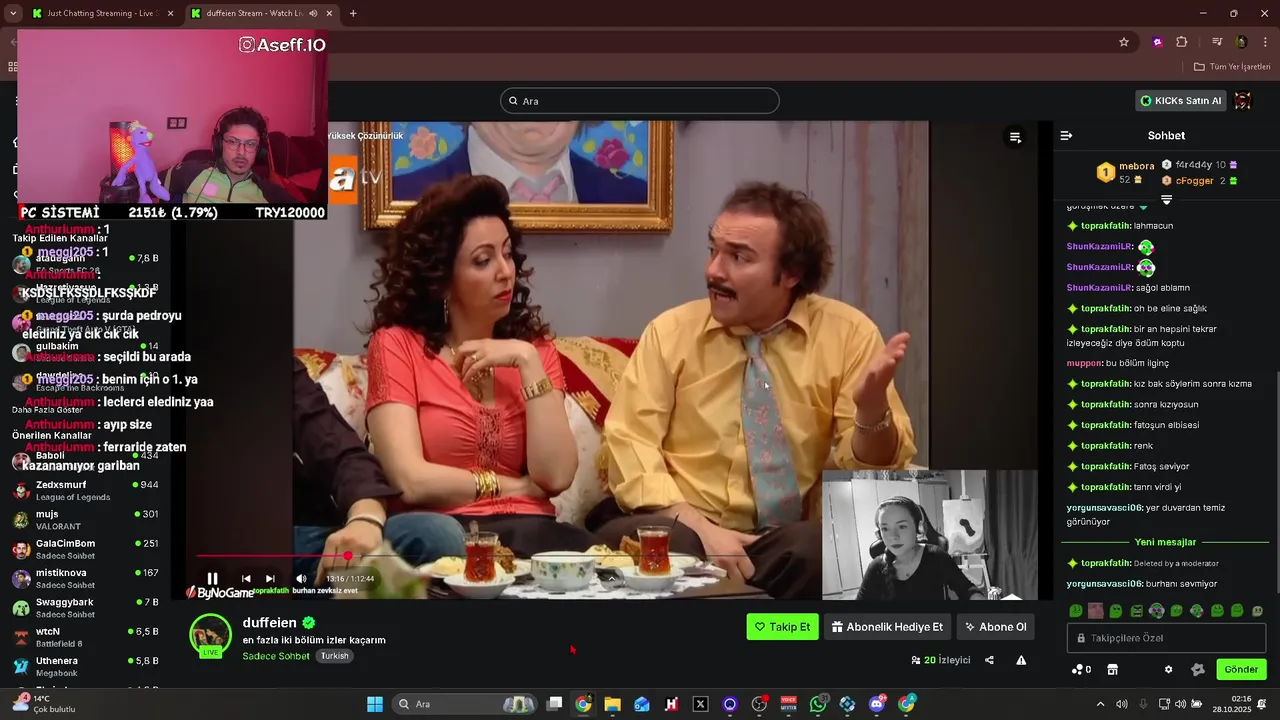Open the weather widget on the taskbar
The height and width of the screenshot is (720, 1280).
(x=45, y=704)
